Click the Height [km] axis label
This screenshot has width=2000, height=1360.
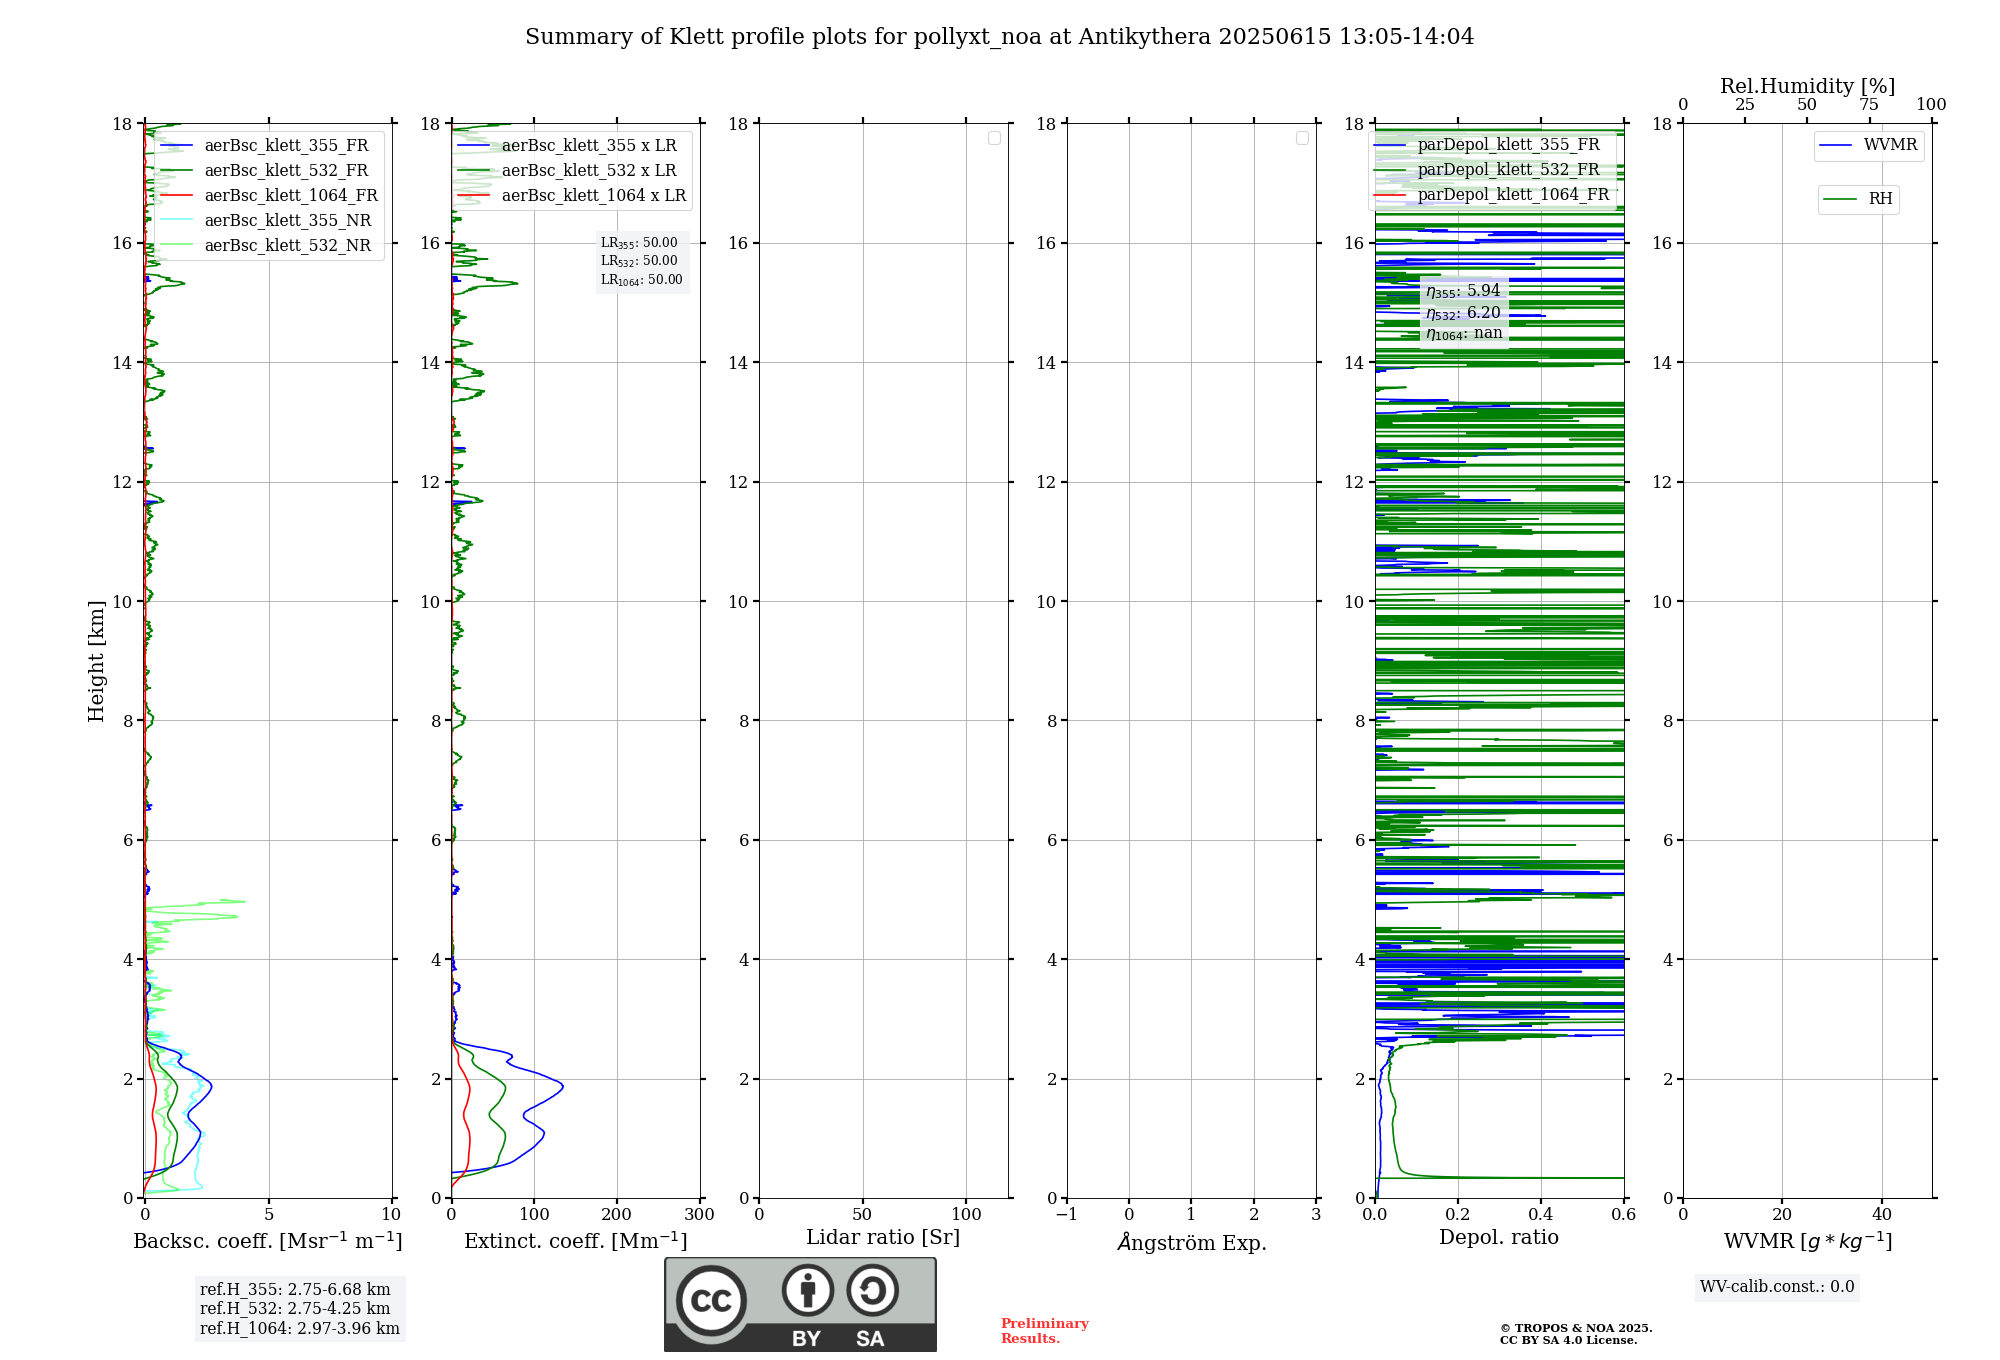[96, 661]
